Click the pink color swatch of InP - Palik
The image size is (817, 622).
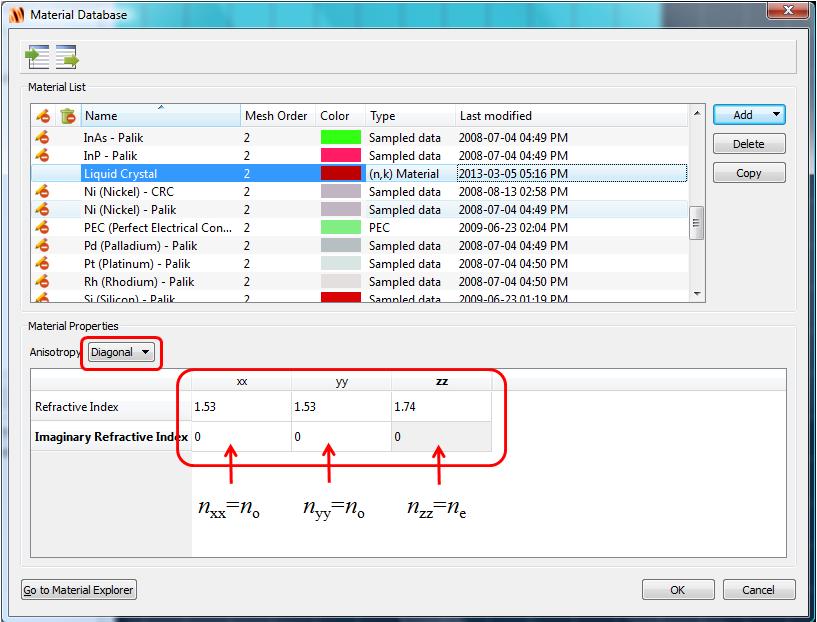tap(341, 155)
